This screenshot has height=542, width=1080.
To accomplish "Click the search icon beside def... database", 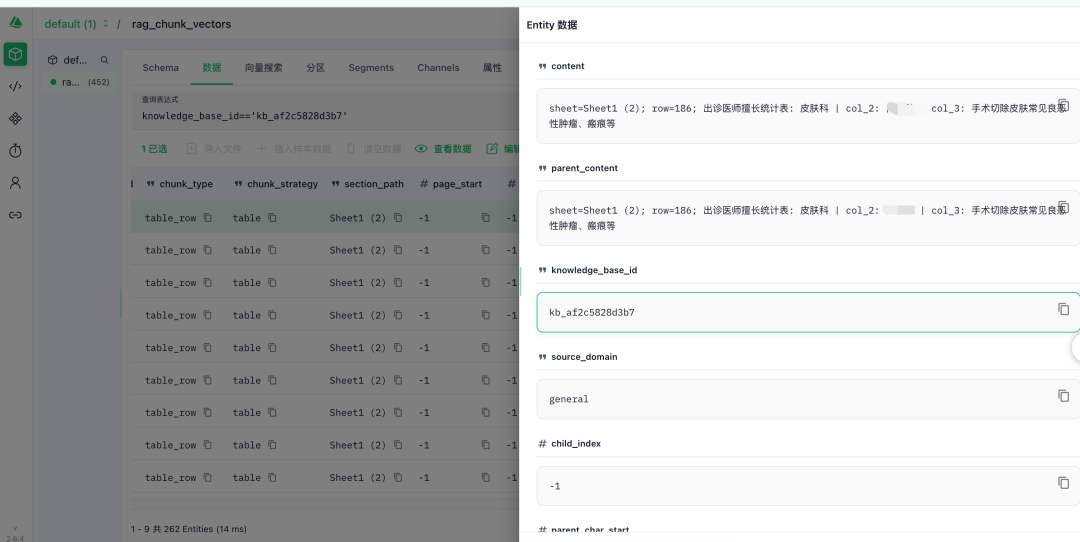I will coord(105,60).
